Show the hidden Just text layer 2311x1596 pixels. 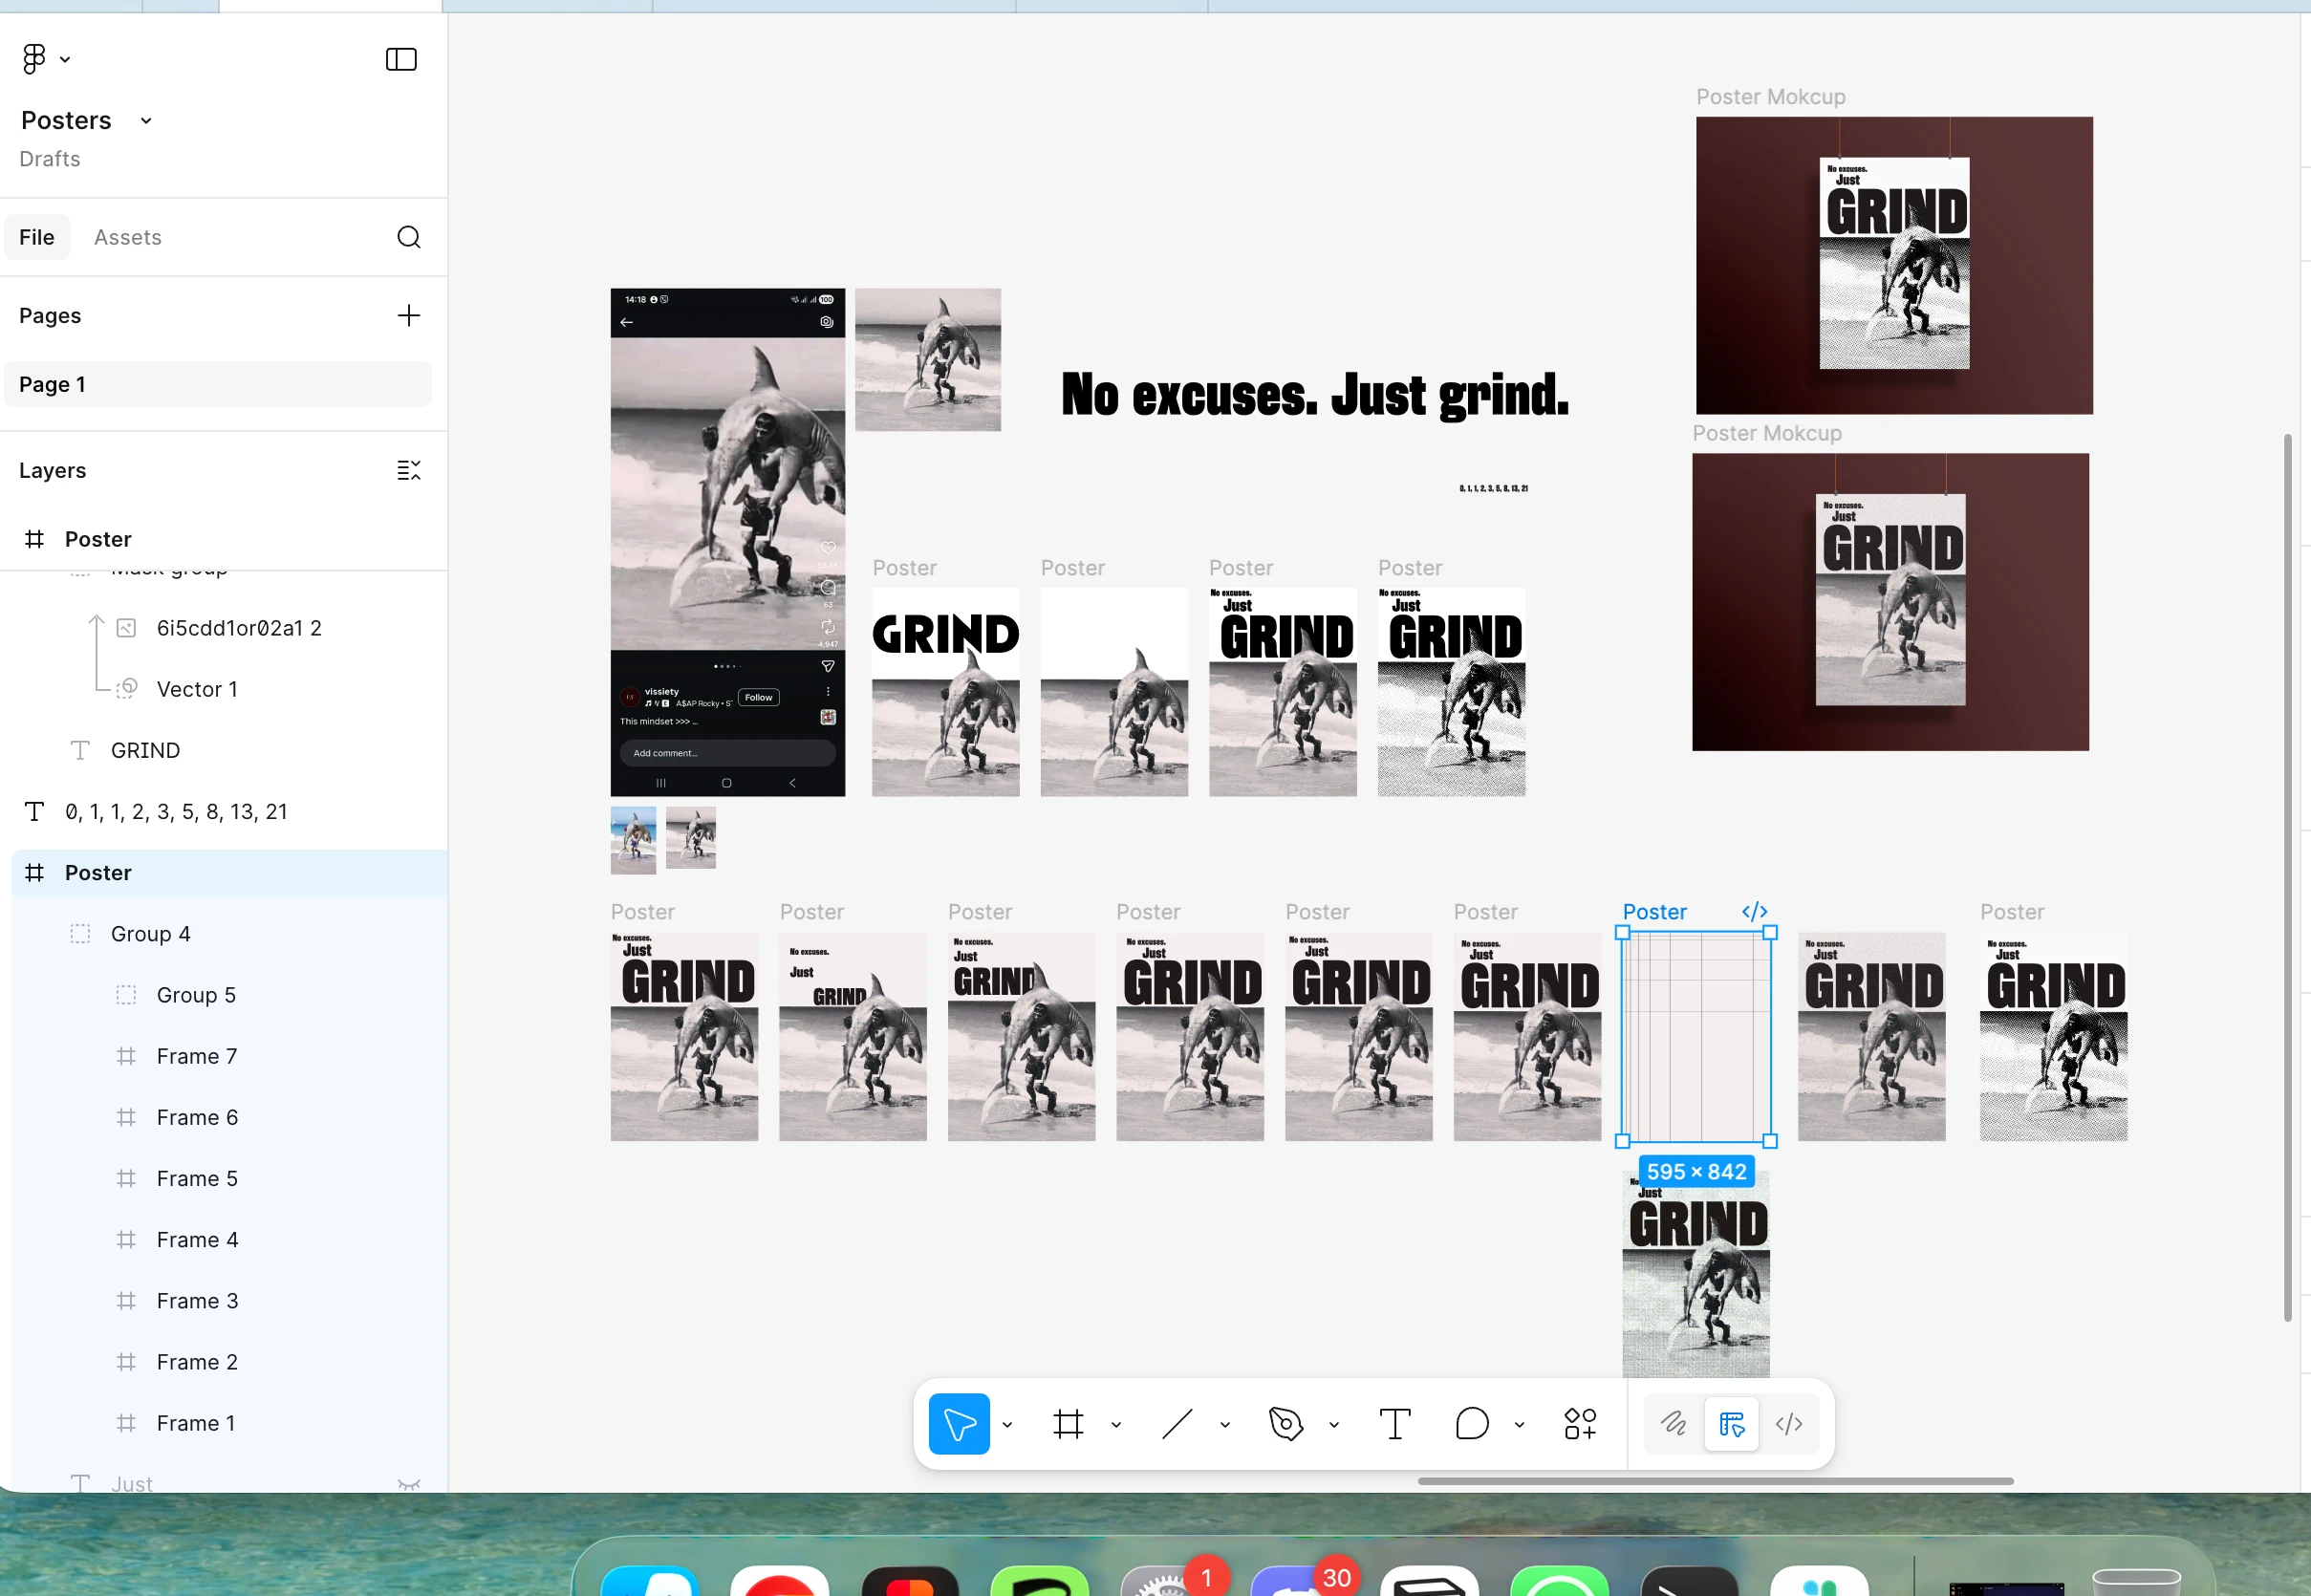[x=408, y=1484]
